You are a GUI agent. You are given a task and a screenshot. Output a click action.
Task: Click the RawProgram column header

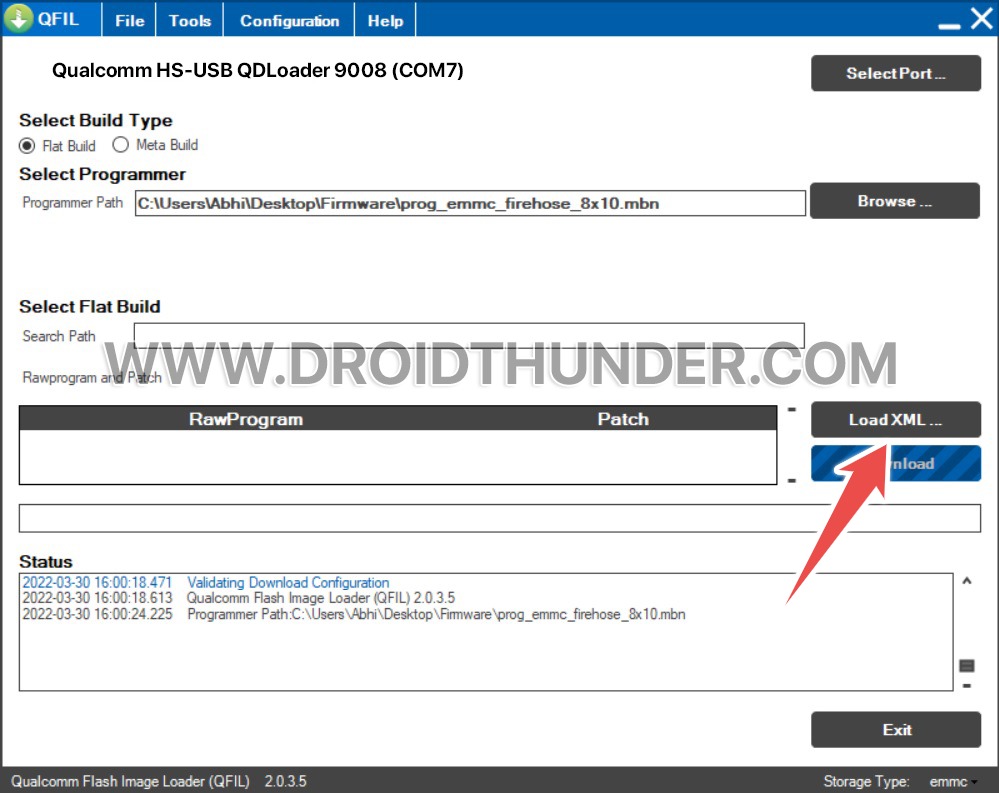tap(245, 419)
